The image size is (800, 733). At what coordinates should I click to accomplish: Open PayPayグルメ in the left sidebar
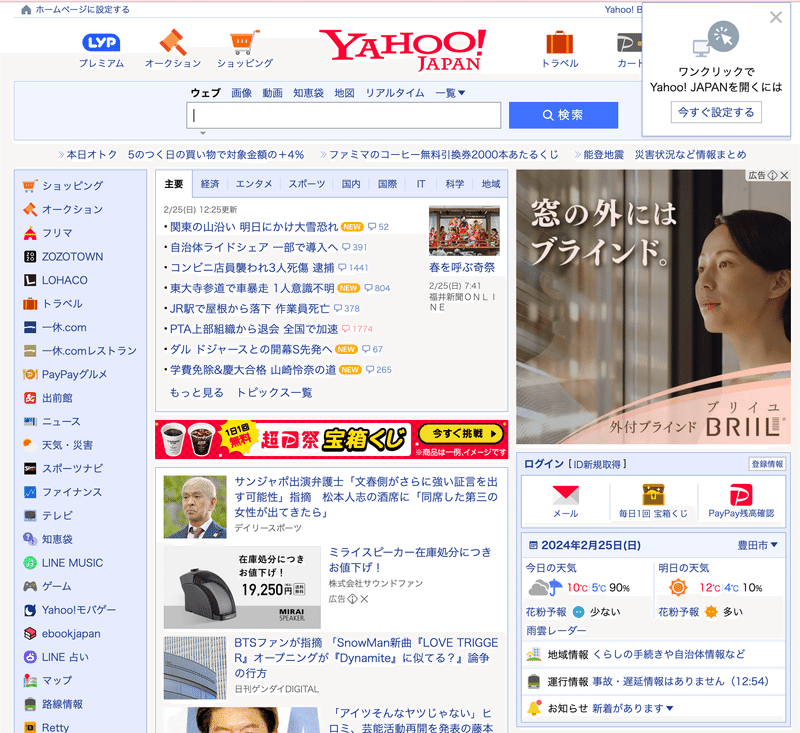(74, 374)
